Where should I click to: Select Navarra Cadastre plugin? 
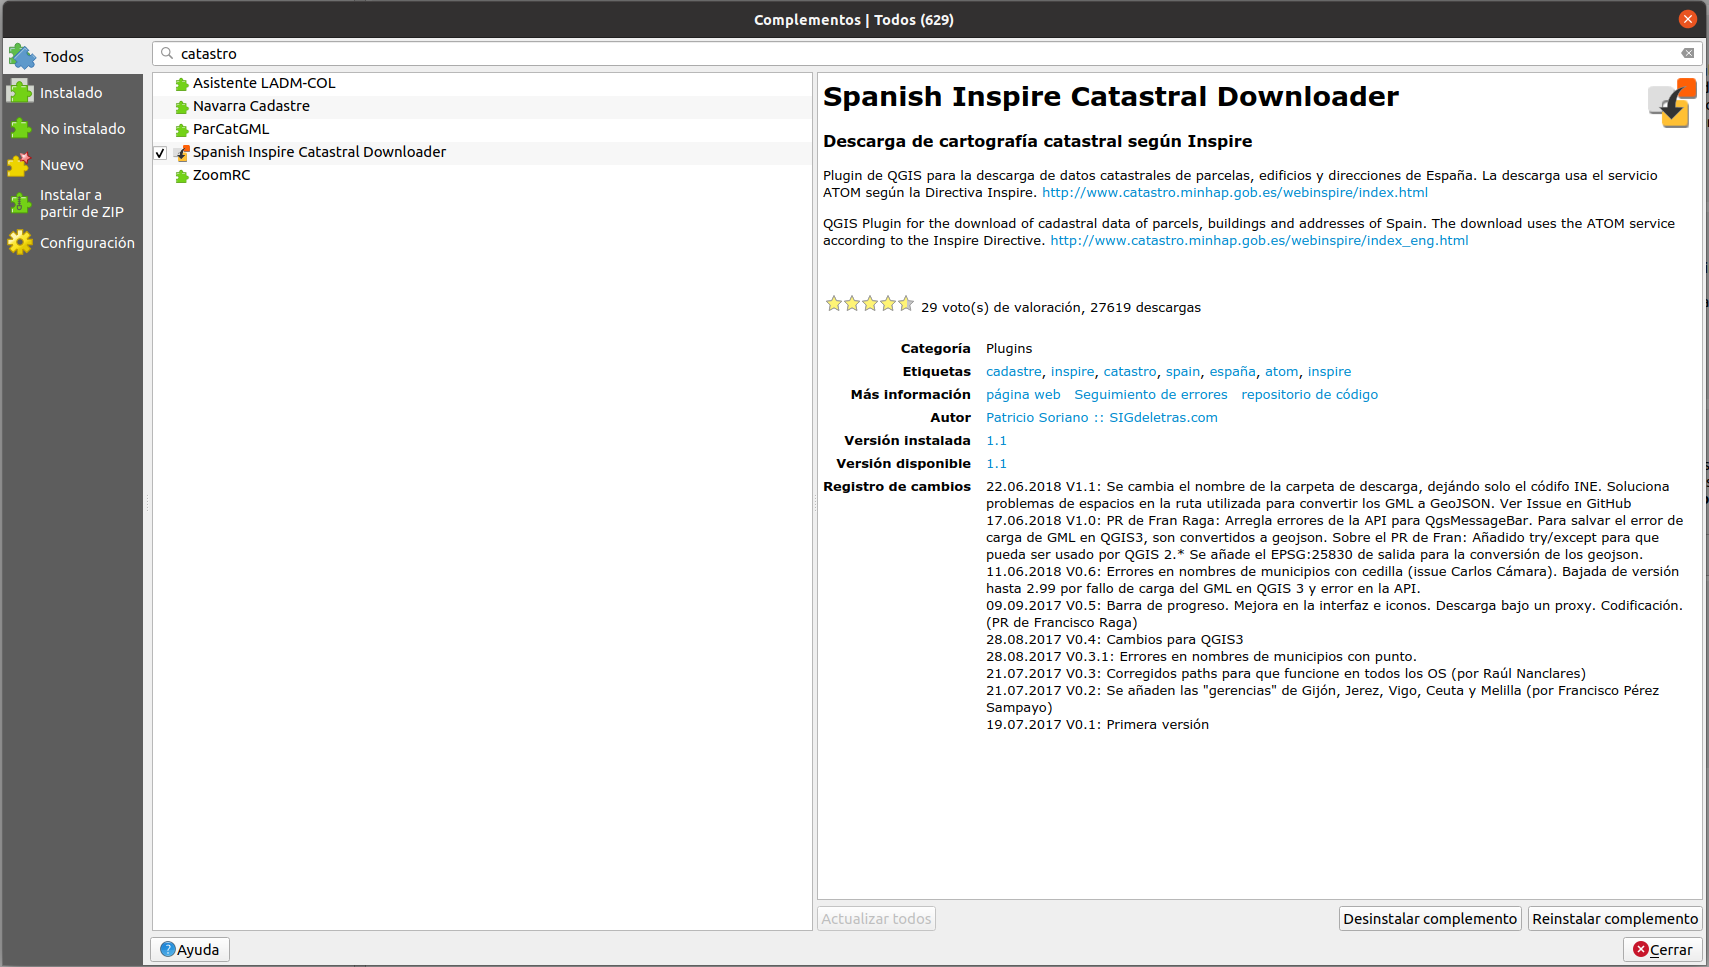482,106
